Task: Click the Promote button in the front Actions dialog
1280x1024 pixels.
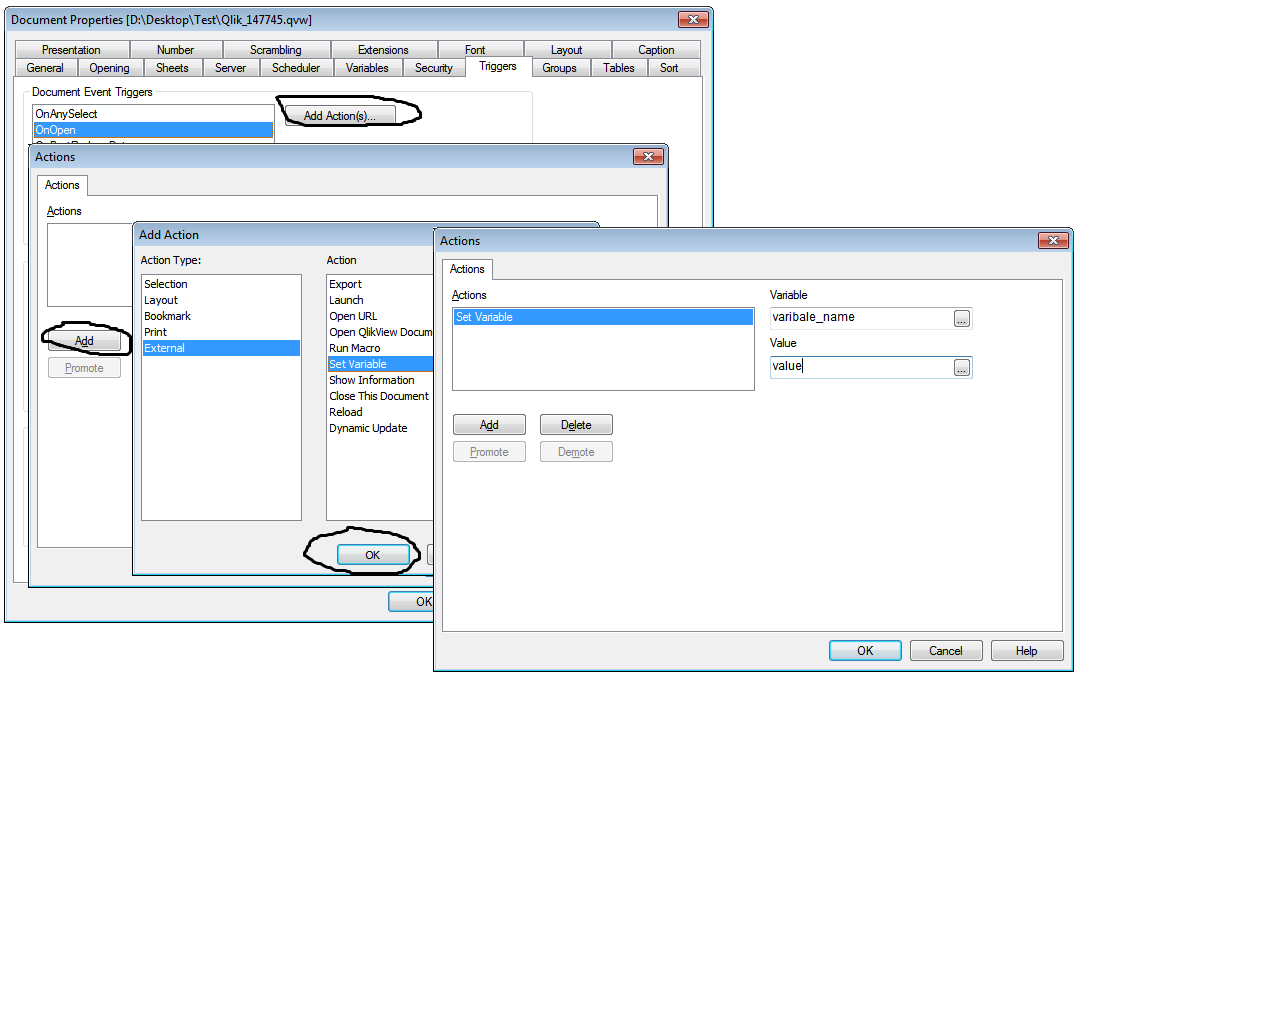Action: click(x=489, y=452)
